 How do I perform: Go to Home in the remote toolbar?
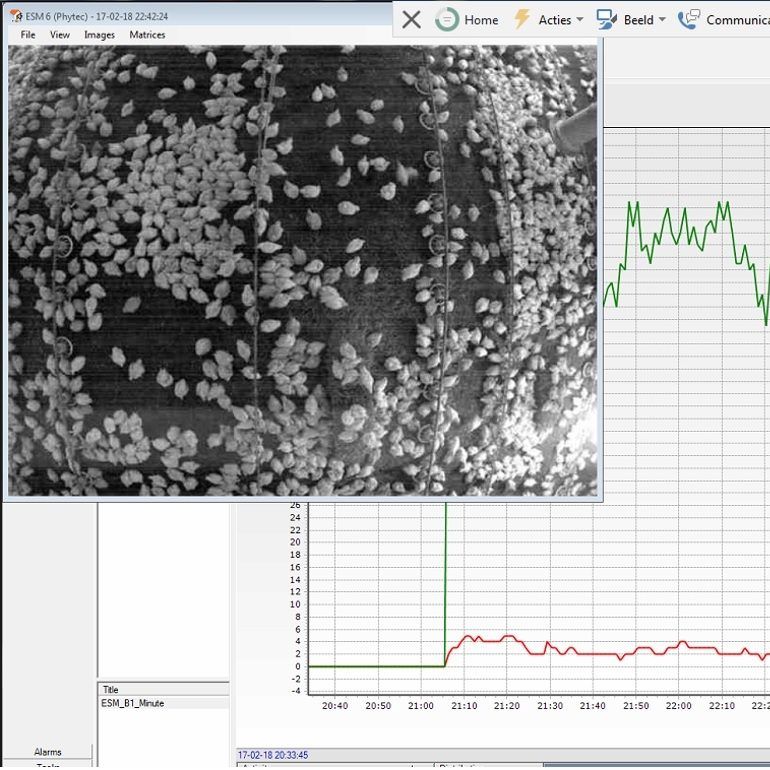tap(481, 20)
